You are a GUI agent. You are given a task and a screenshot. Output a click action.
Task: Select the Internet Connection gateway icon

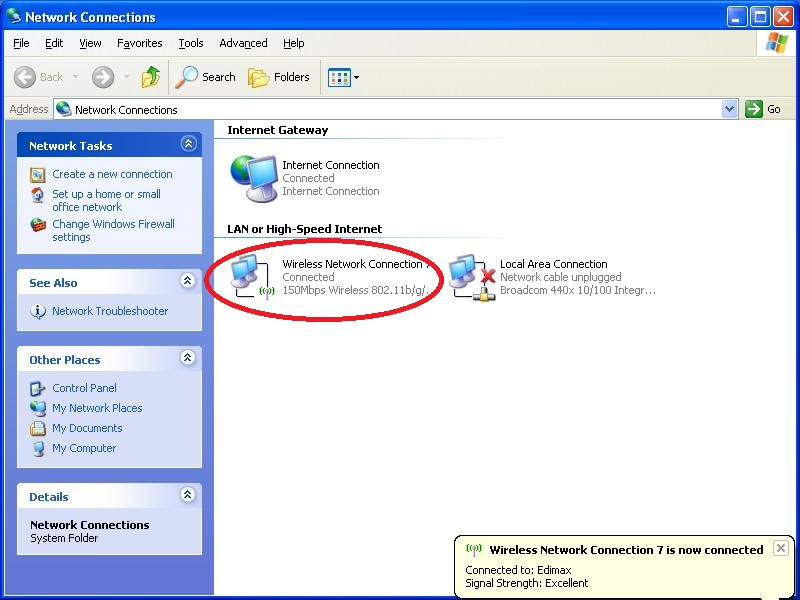[x=254, y=178]
